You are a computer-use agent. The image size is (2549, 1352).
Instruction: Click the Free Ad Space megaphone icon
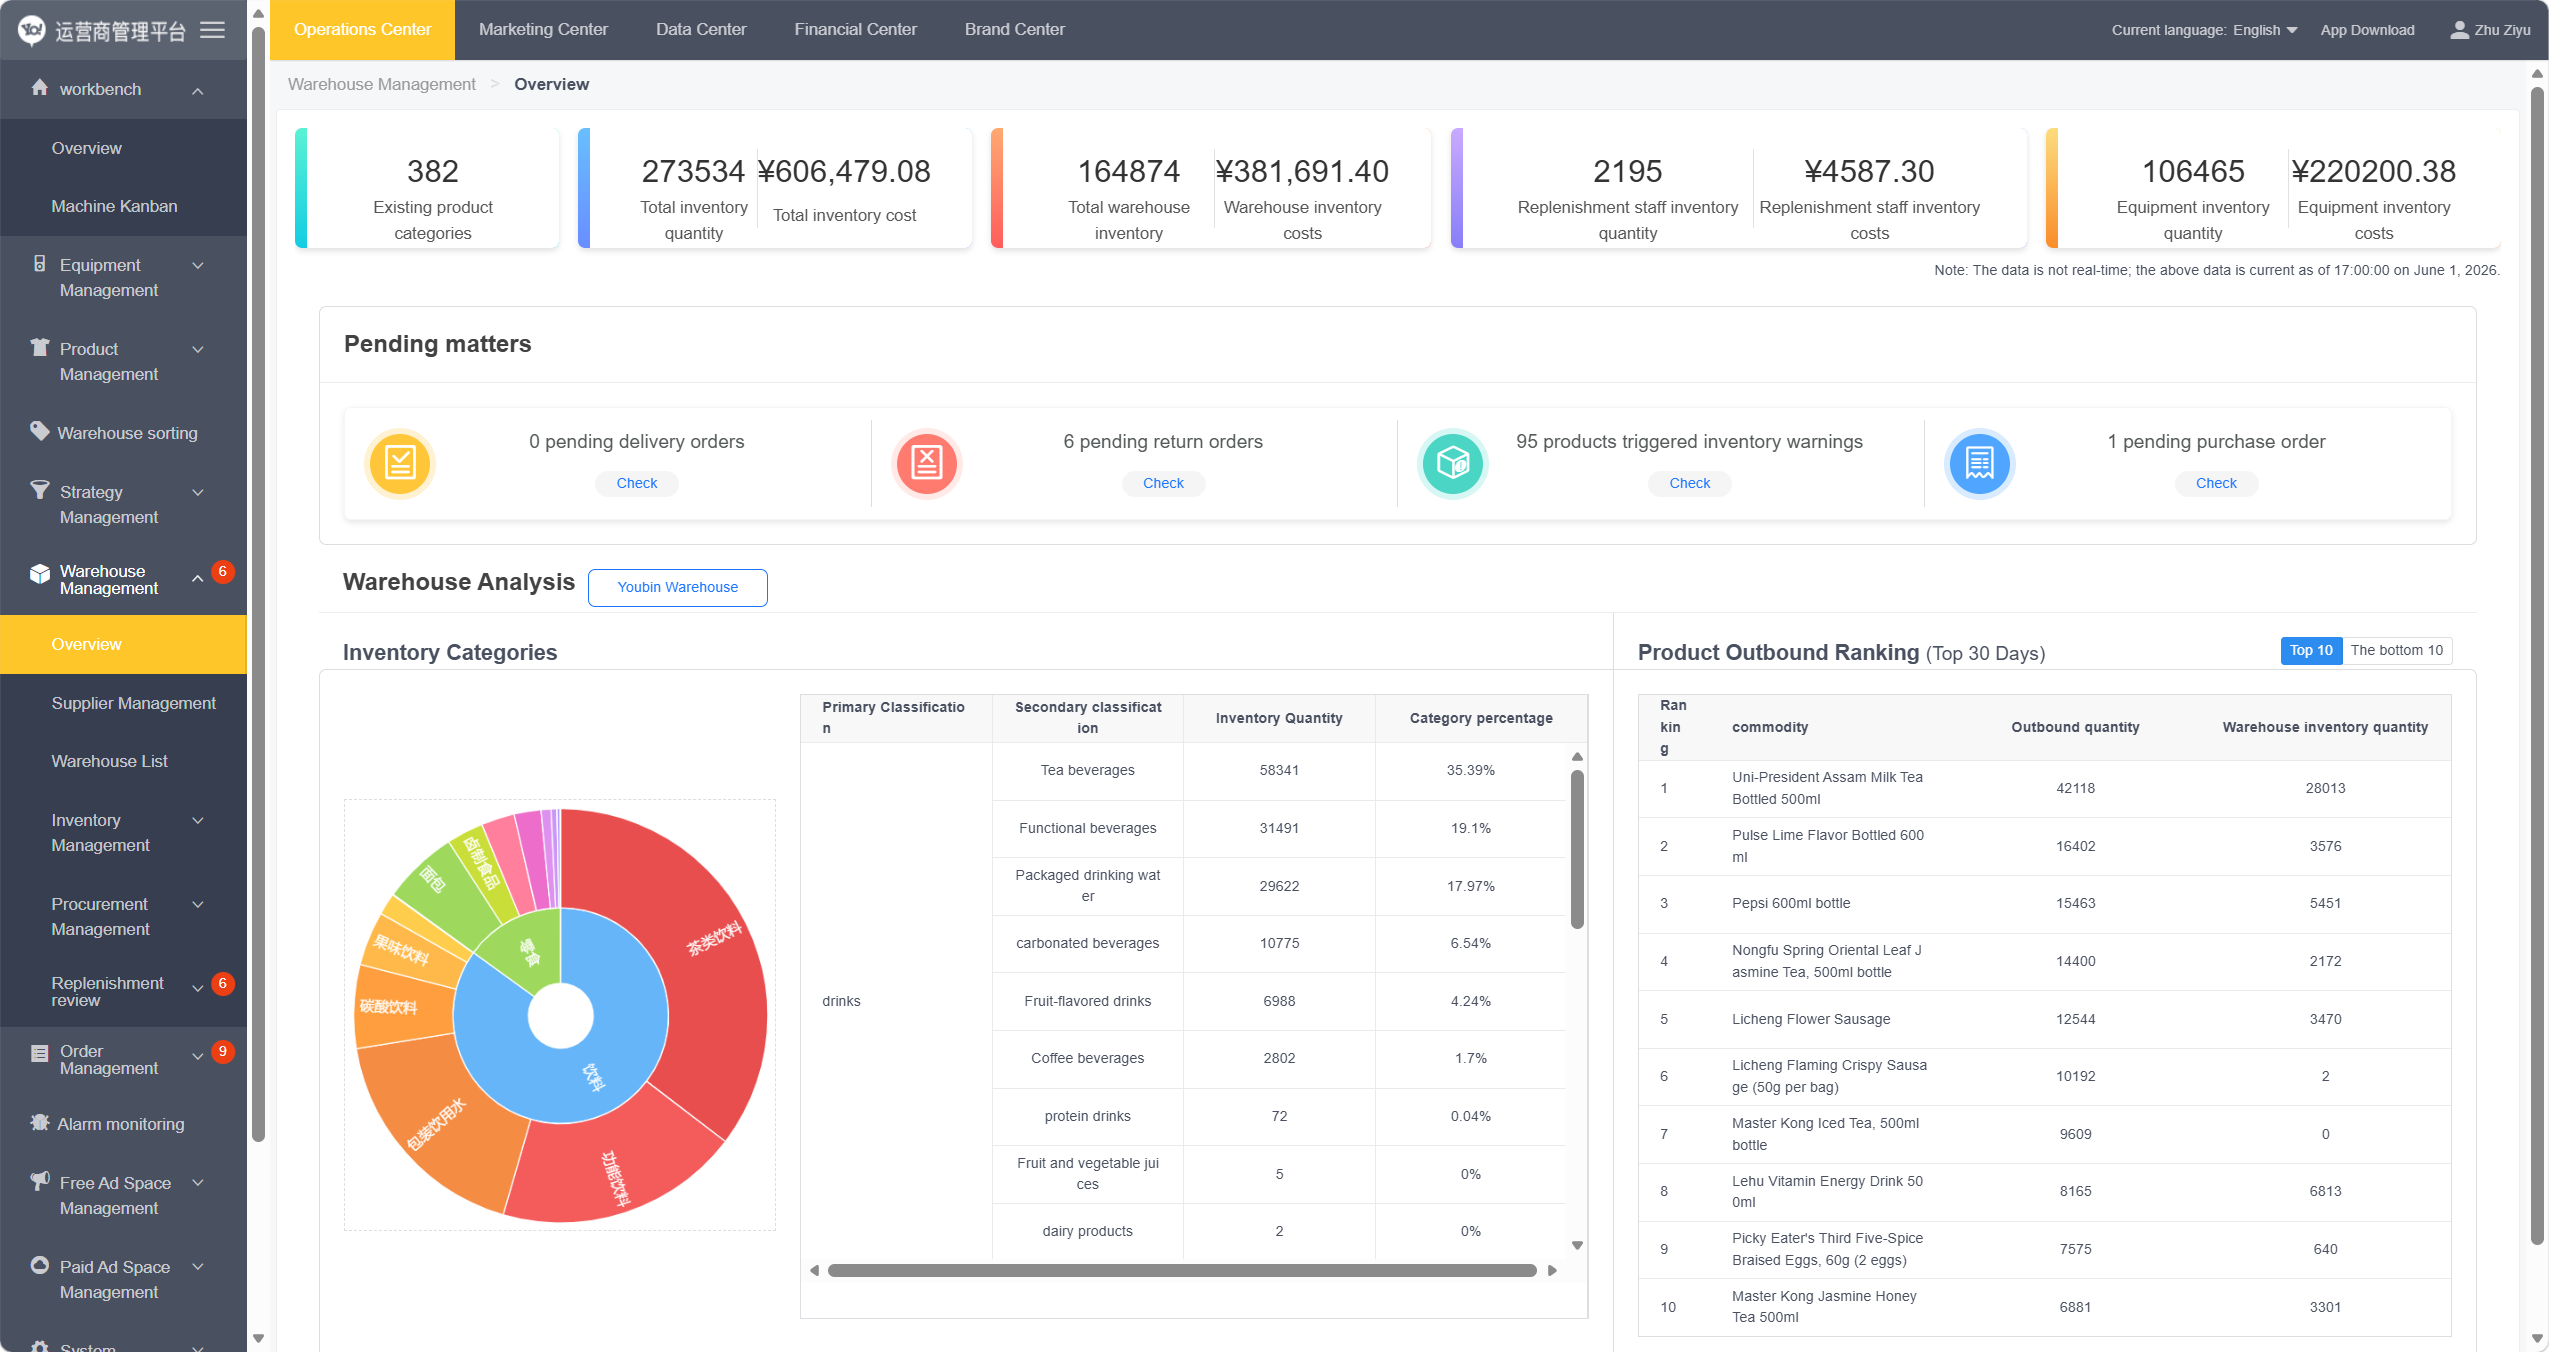tap(39, 1181)
